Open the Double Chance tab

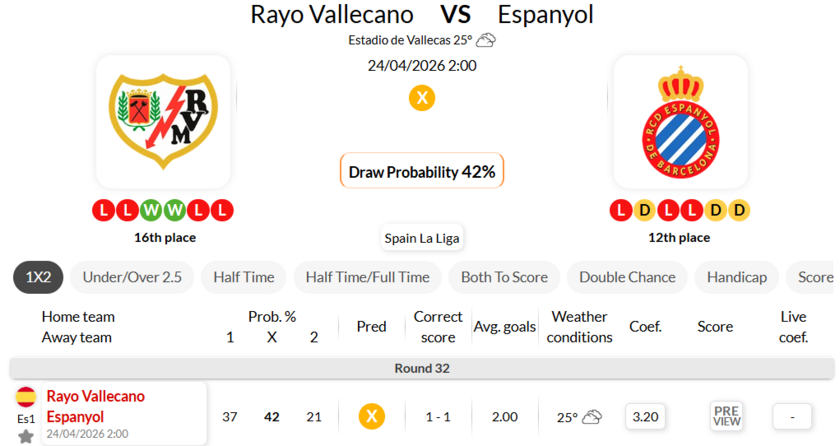tap(627, 277)
